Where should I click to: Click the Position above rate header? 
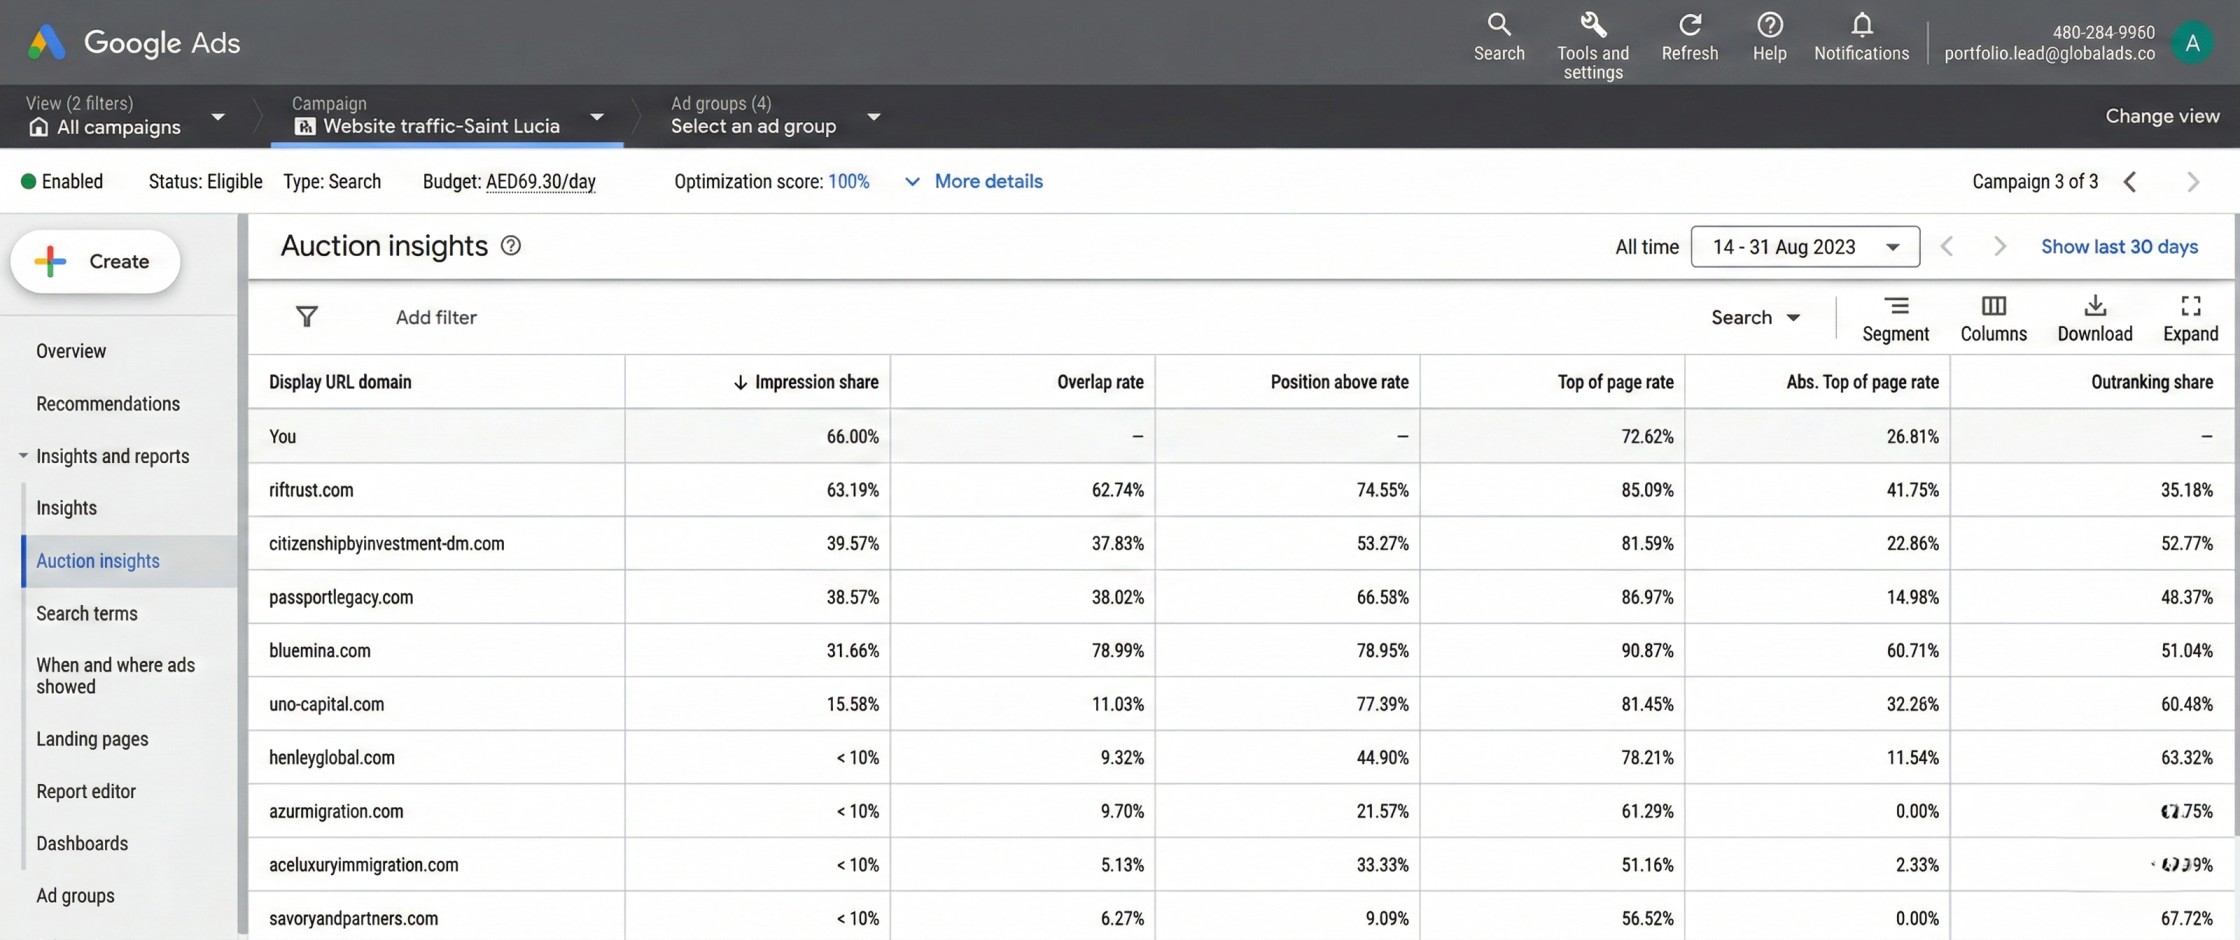[x=1339, y=382]
